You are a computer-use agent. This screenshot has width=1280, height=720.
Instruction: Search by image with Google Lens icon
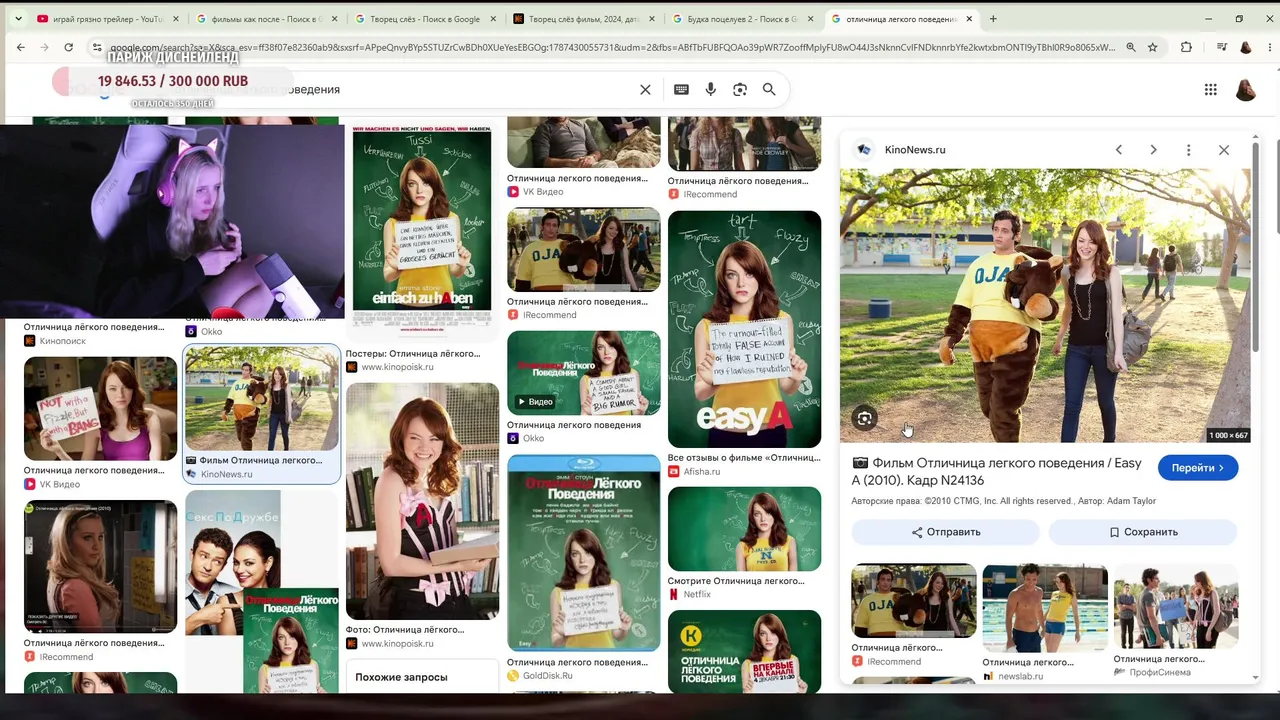point(740,90)
